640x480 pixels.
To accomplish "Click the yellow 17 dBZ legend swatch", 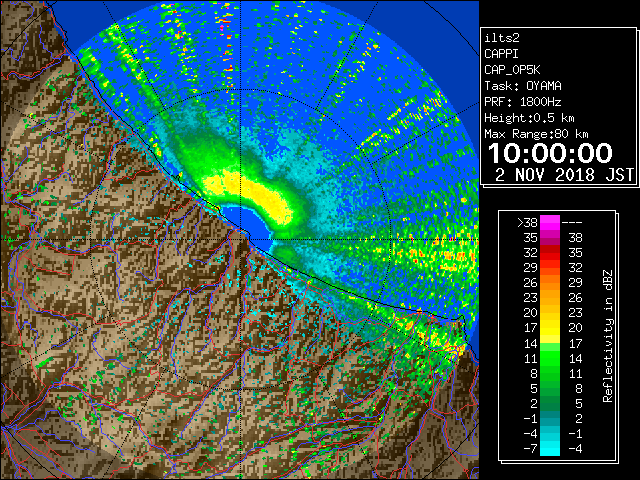I will [550, 328].
